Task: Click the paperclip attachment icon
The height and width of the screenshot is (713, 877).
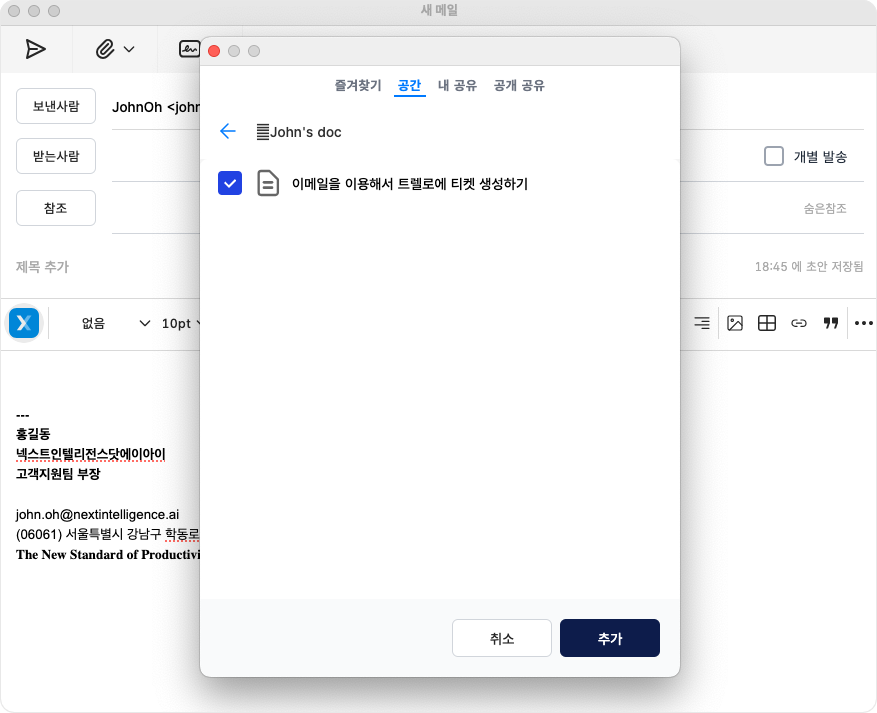Action: pos(105,49)
